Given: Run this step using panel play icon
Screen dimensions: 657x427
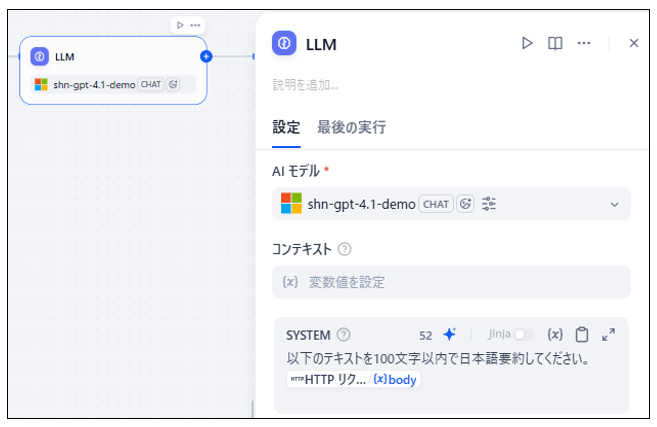Looking at the screenshot, I should tap(527, 43).
